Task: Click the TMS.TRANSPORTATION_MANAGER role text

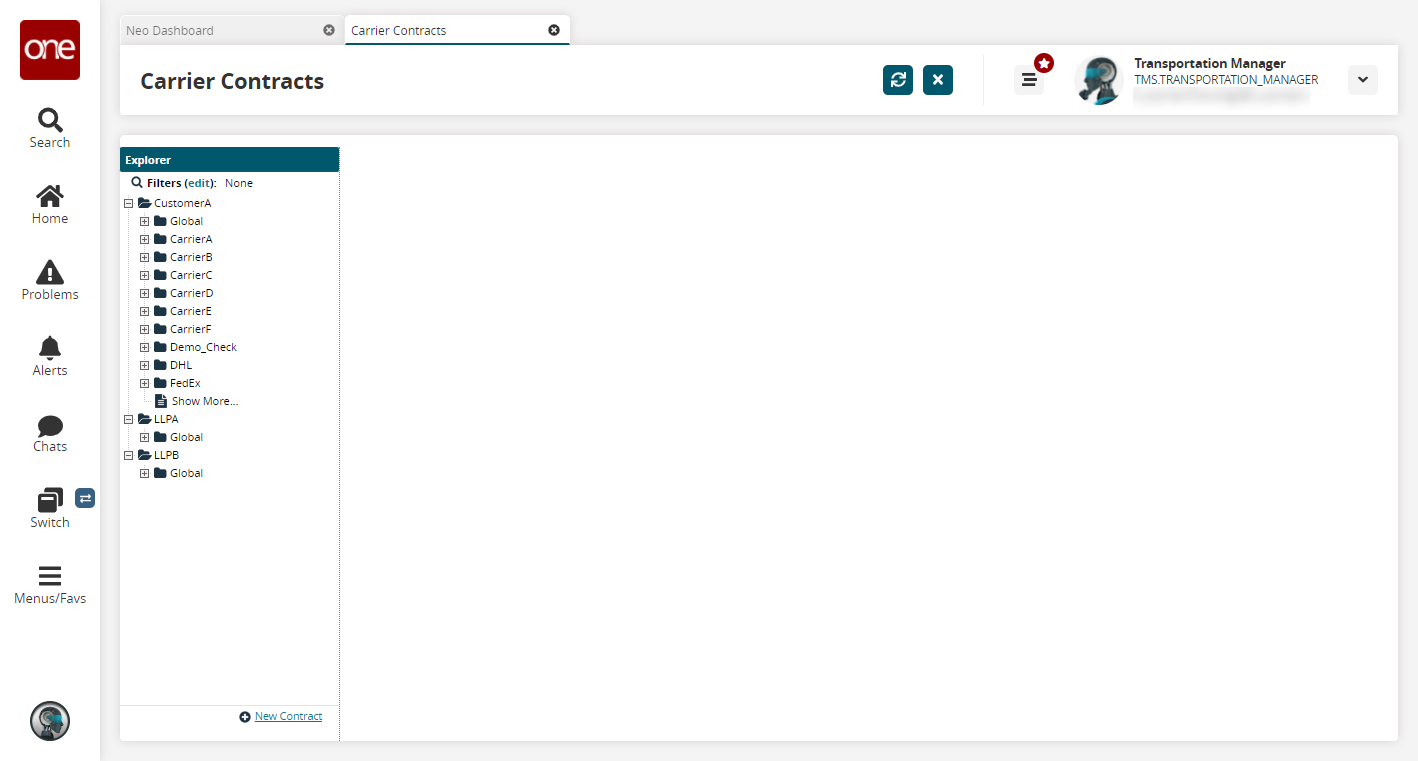Action: (x=1226, y=80)
